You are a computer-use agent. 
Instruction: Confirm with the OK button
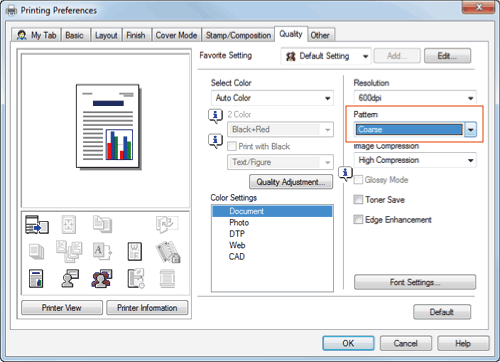(x=348, y=343)
